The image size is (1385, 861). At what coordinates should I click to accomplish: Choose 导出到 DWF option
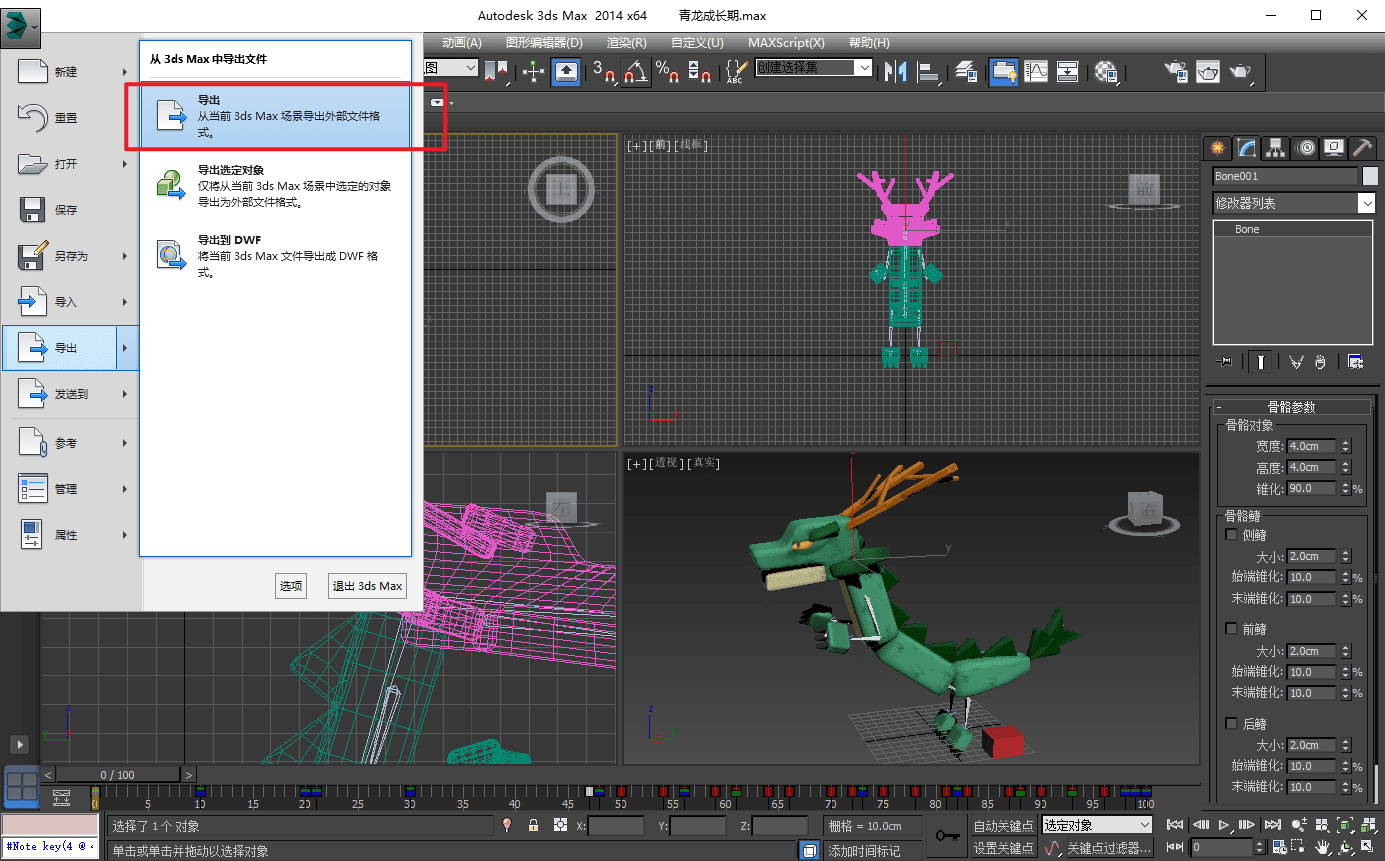(276, 256)
